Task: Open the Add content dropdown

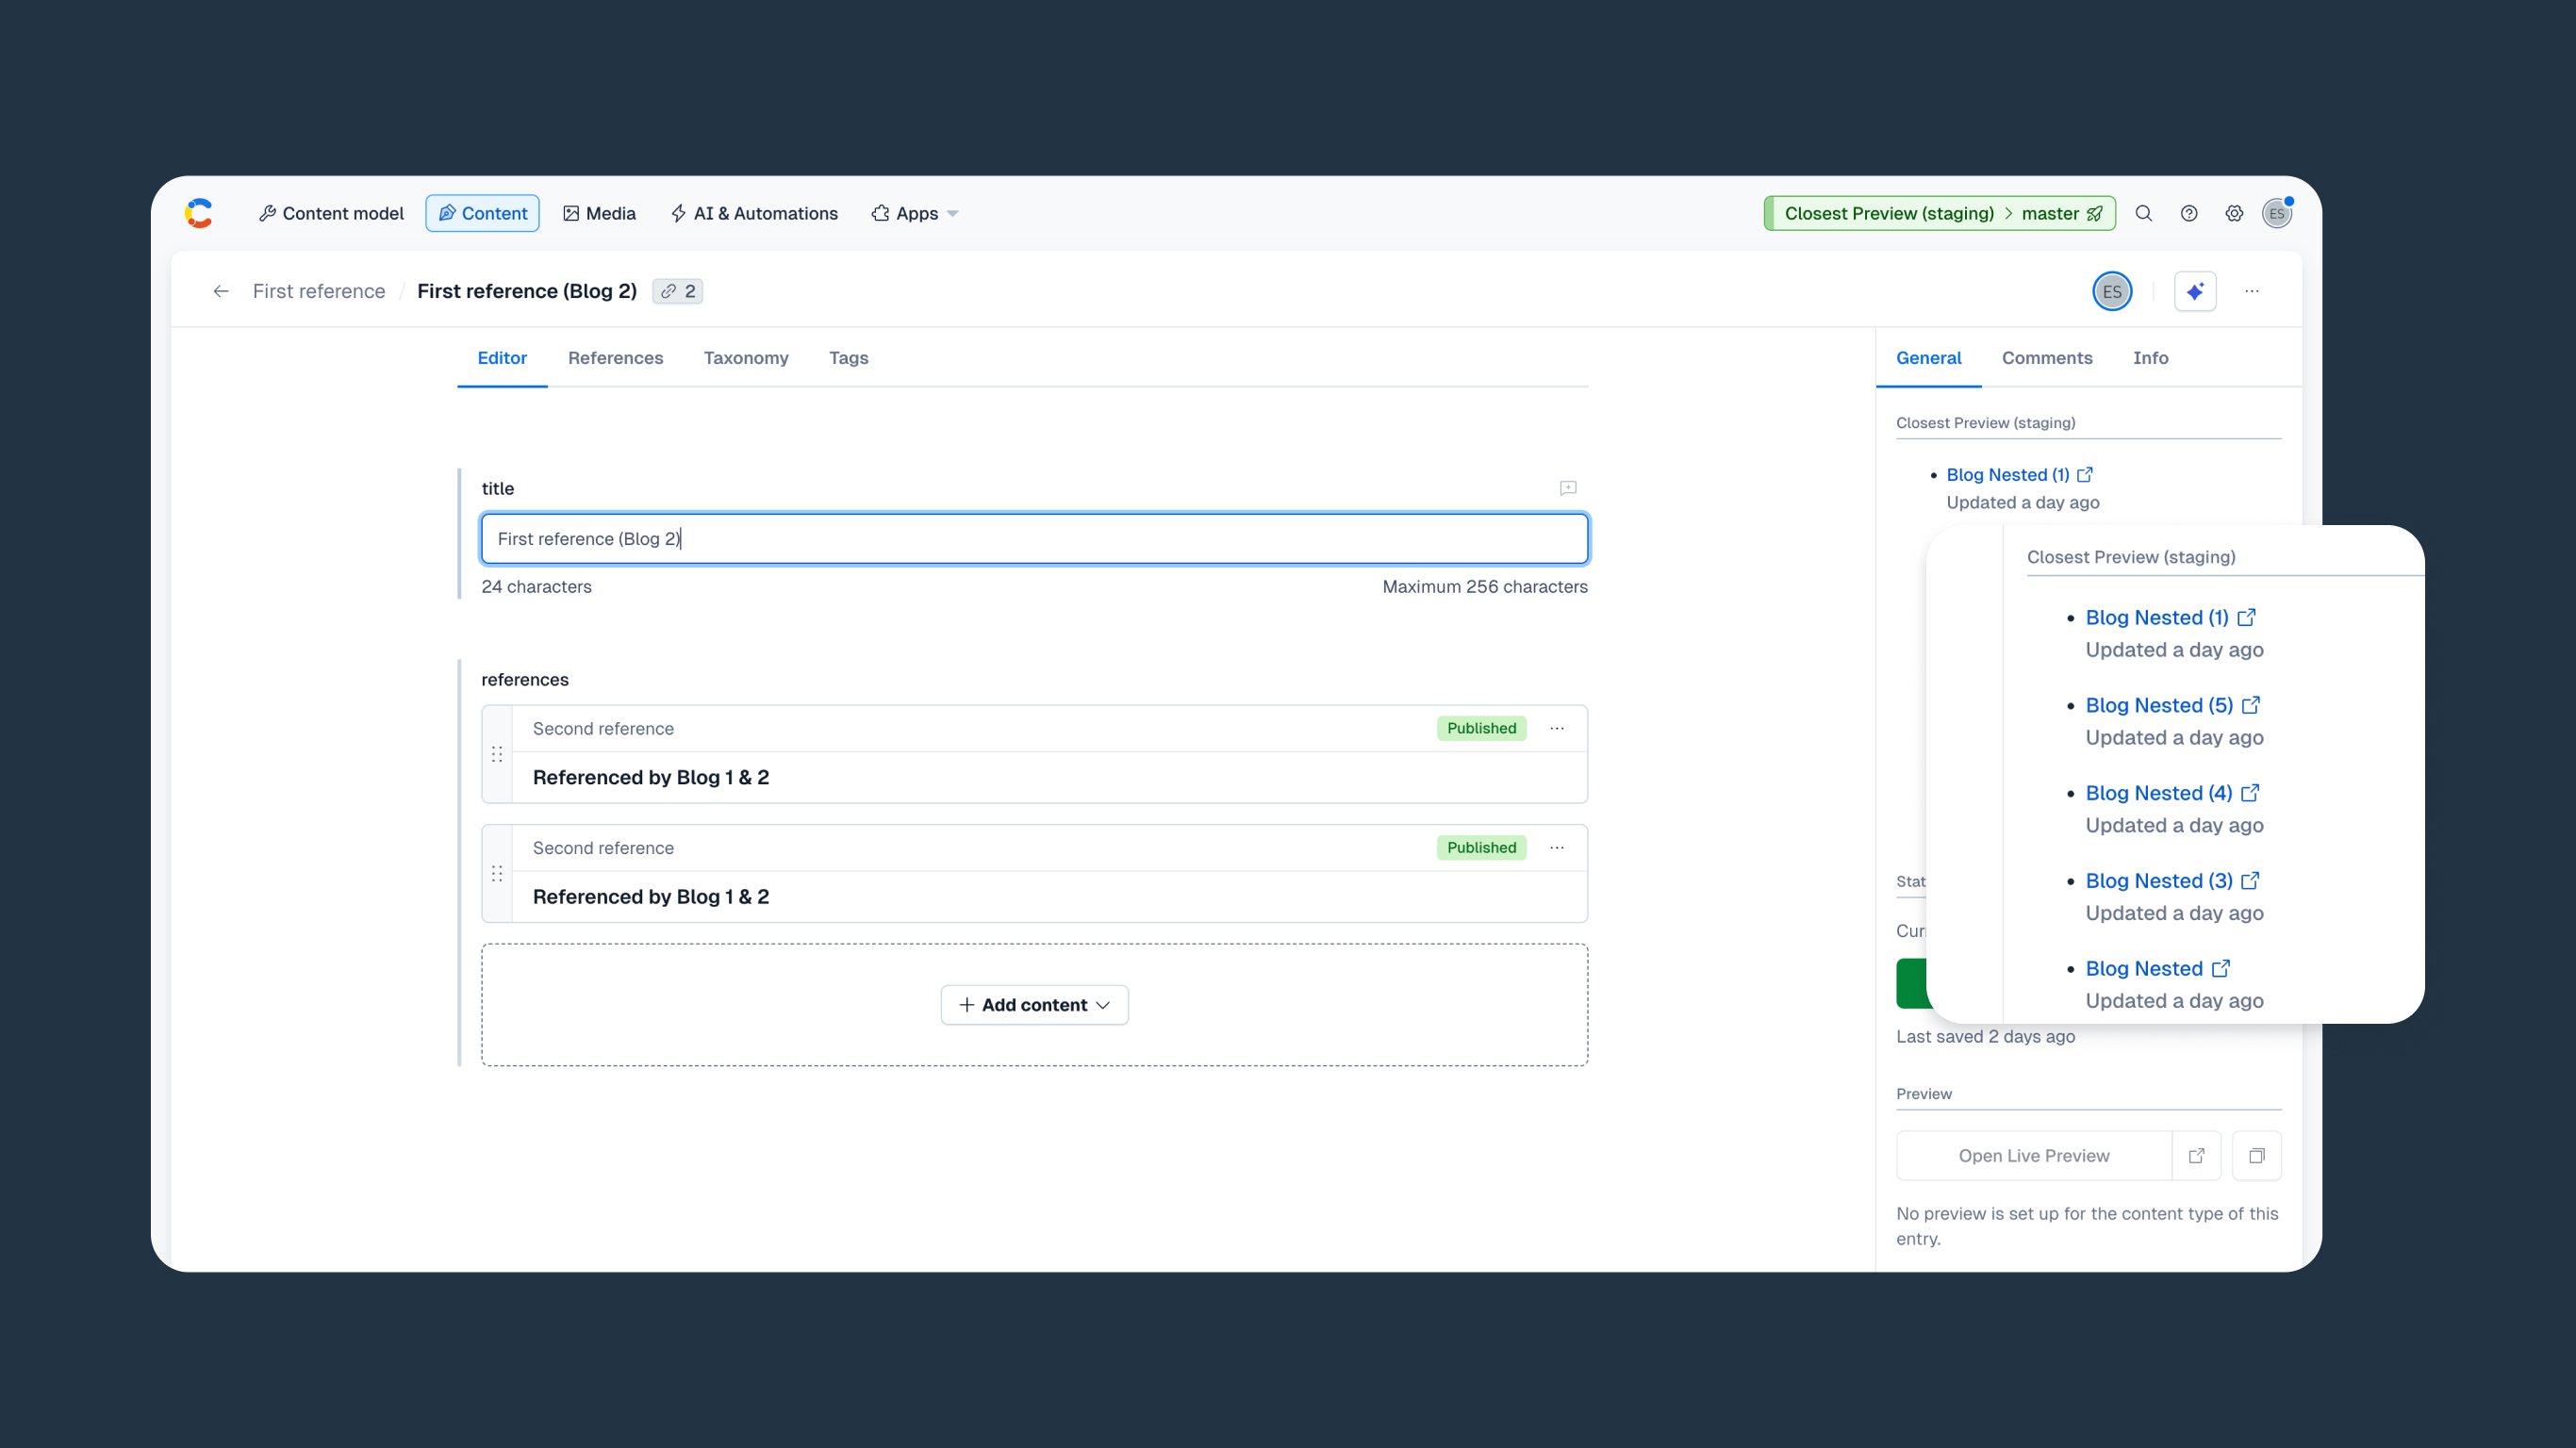Action: pos(1034,1005)
